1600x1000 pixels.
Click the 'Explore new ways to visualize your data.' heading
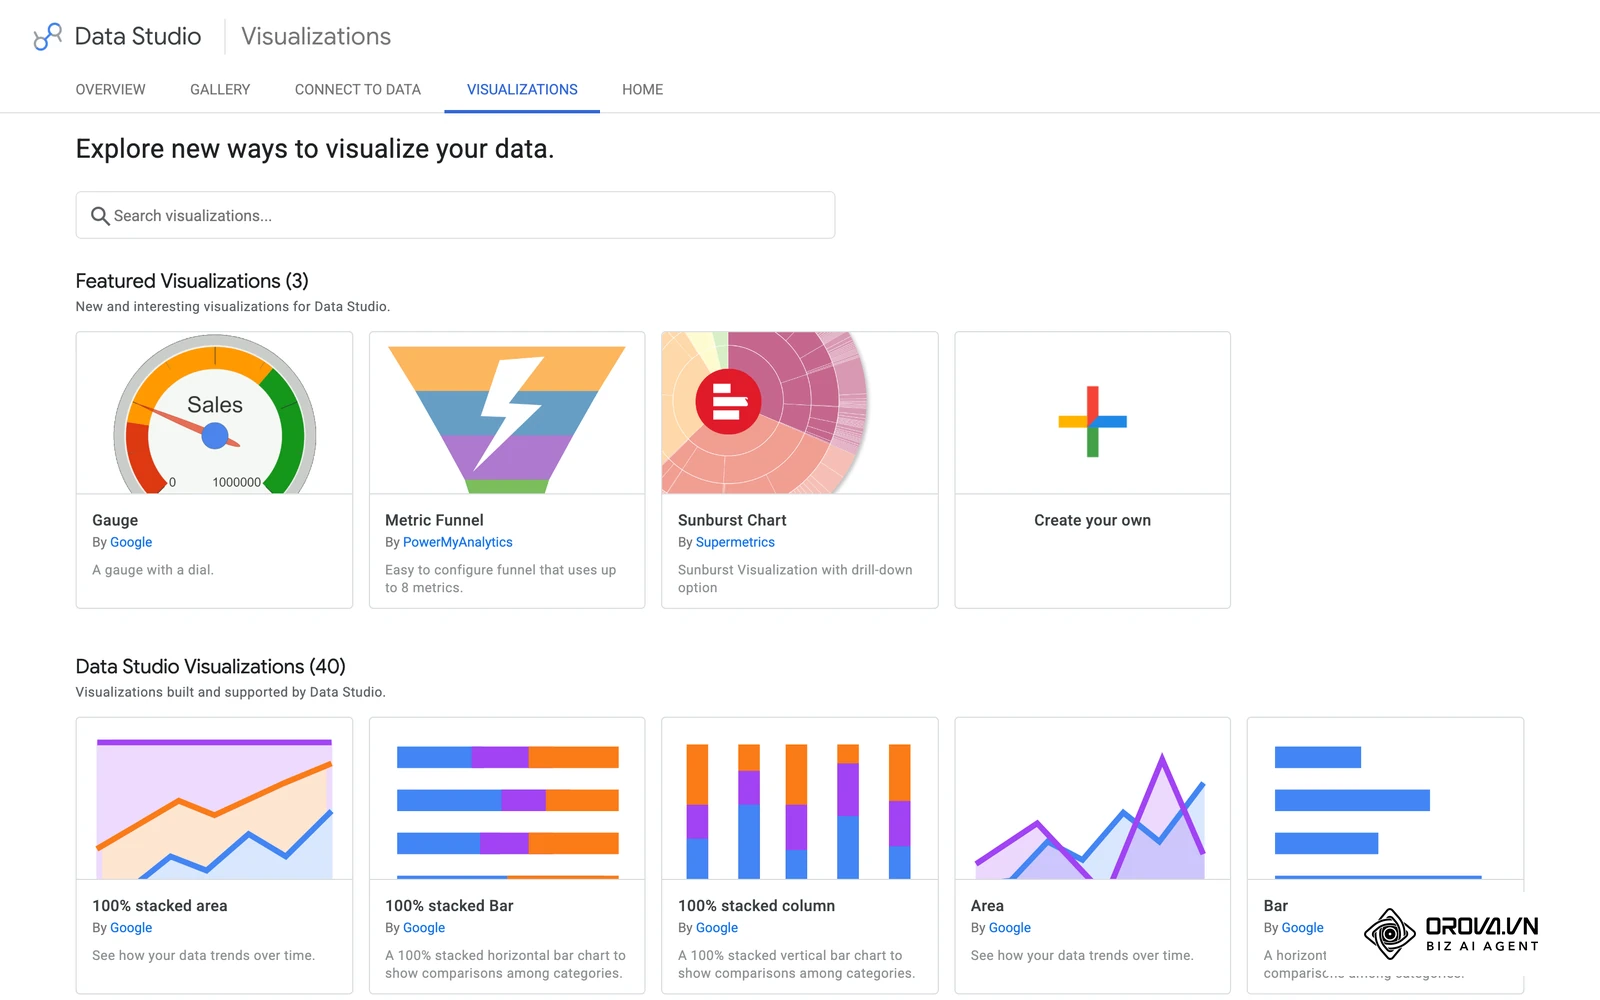click(315, 149)
